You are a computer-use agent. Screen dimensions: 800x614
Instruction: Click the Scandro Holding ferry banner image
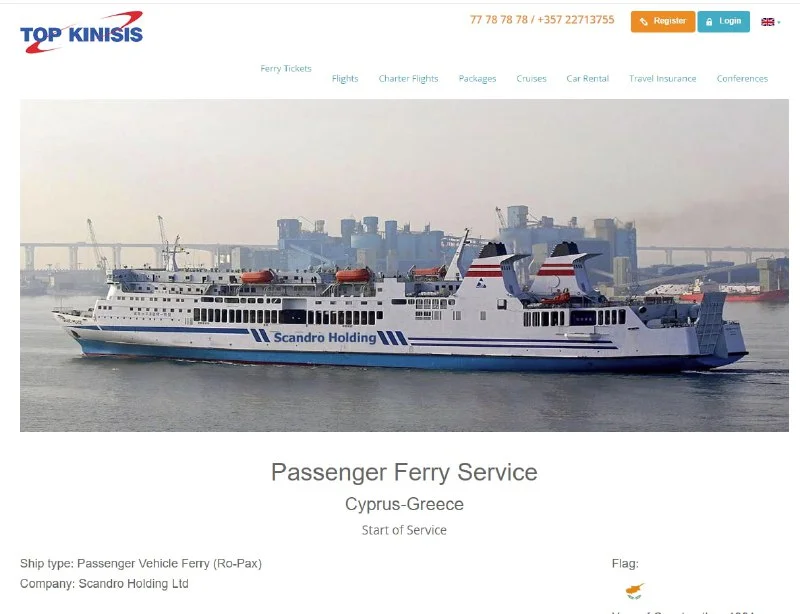click(x=404, y=265)
